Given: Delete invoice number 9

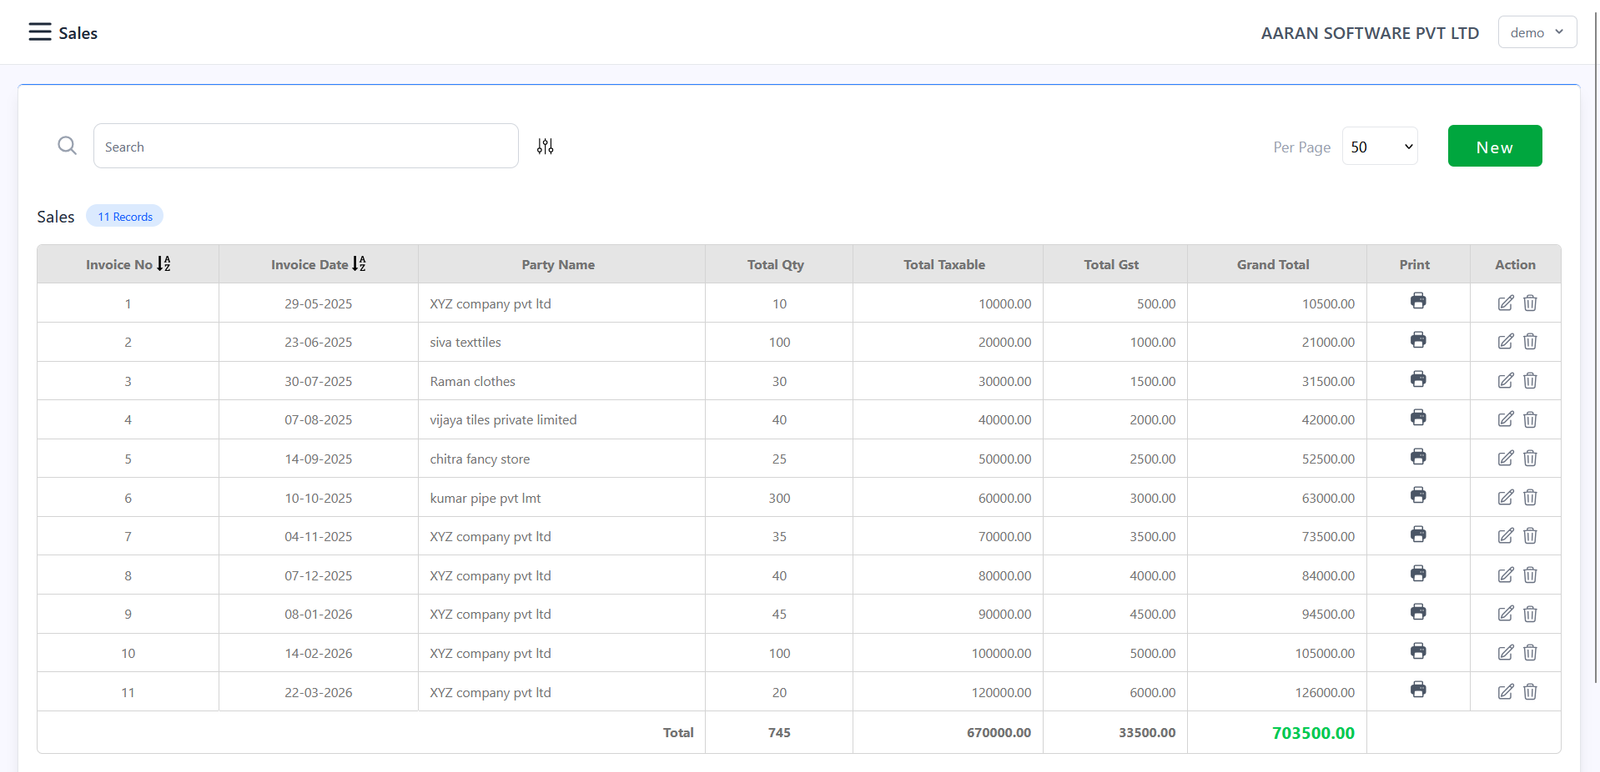Looking at the screenshot, I should coord(1530,614).
